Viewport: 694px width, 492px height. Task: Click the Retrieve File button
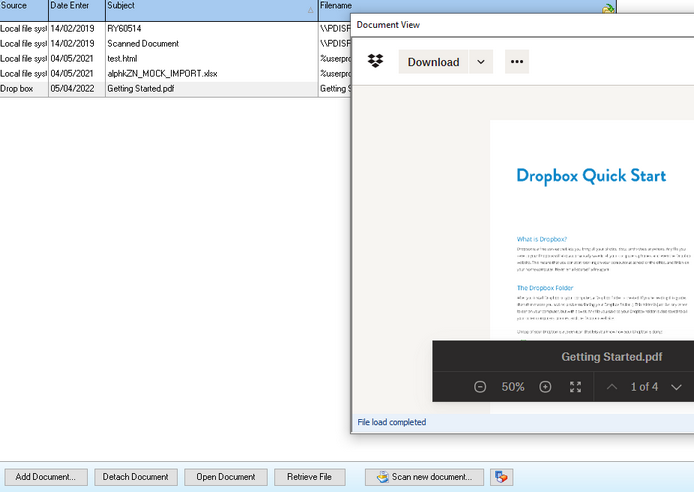point(309,477)
